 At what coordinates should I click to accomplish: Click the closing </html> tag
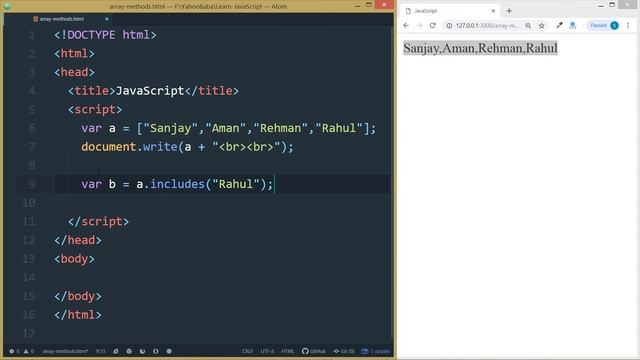coord(78,315)
